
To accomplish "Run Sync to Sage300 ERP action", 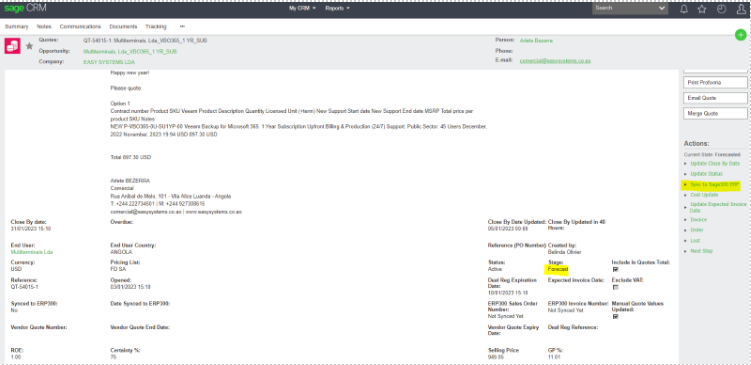I will pyautogui.click(x=715, y=184).
